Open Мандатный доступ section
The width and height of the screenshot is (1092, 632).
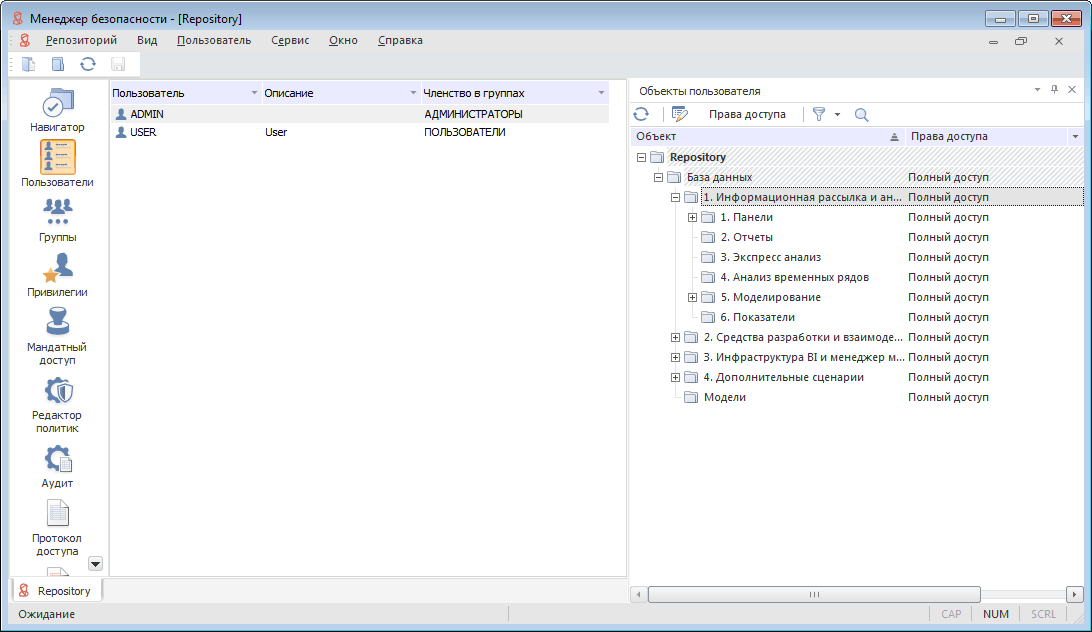tap(57, 334)
